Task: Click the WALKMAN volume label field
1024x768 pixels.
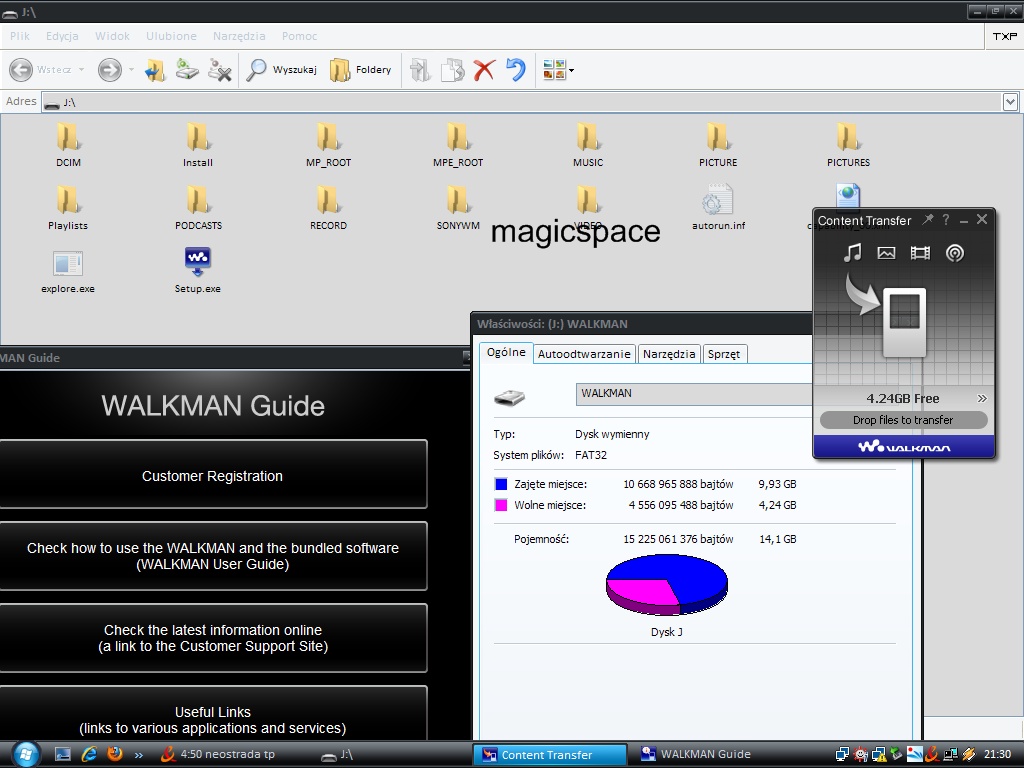Action: point(694,394)
